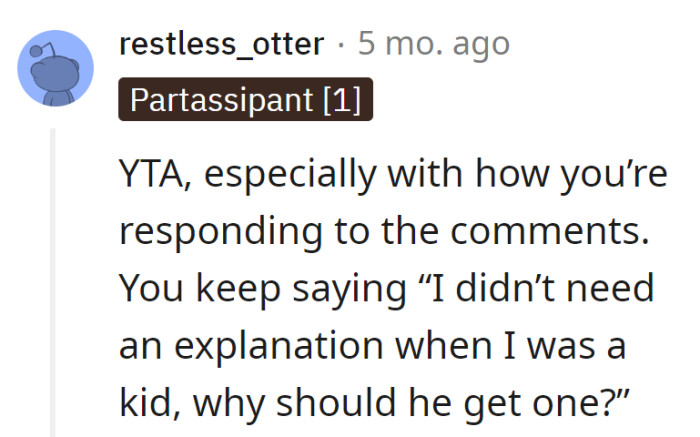Click the word "Partassipant" in the flair
The width and height of the screenshot is (700, 437).
coord(220,101)
